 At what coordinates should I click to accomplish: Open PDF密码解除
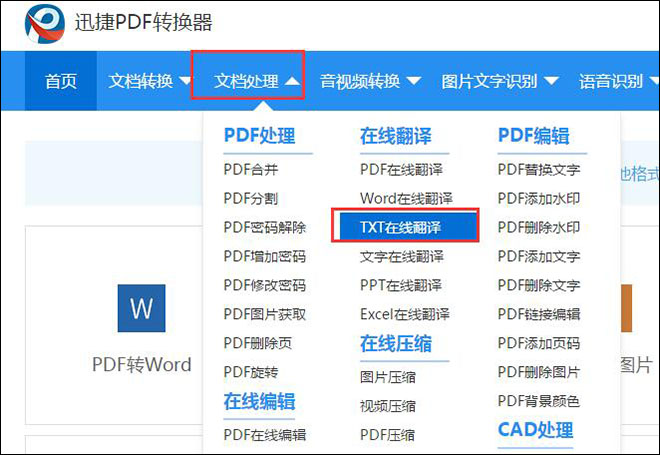click(x=265, y=227)
